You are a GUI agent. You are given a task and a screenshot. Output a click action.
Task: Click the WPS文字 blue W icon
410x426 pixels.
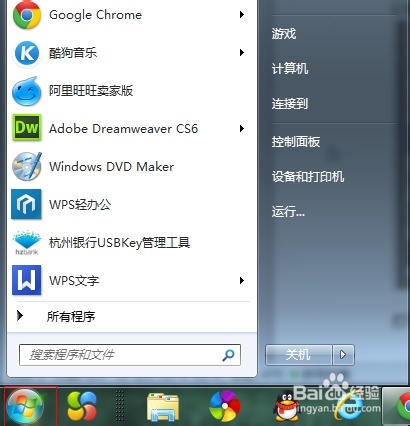click(x=26, y=280)
